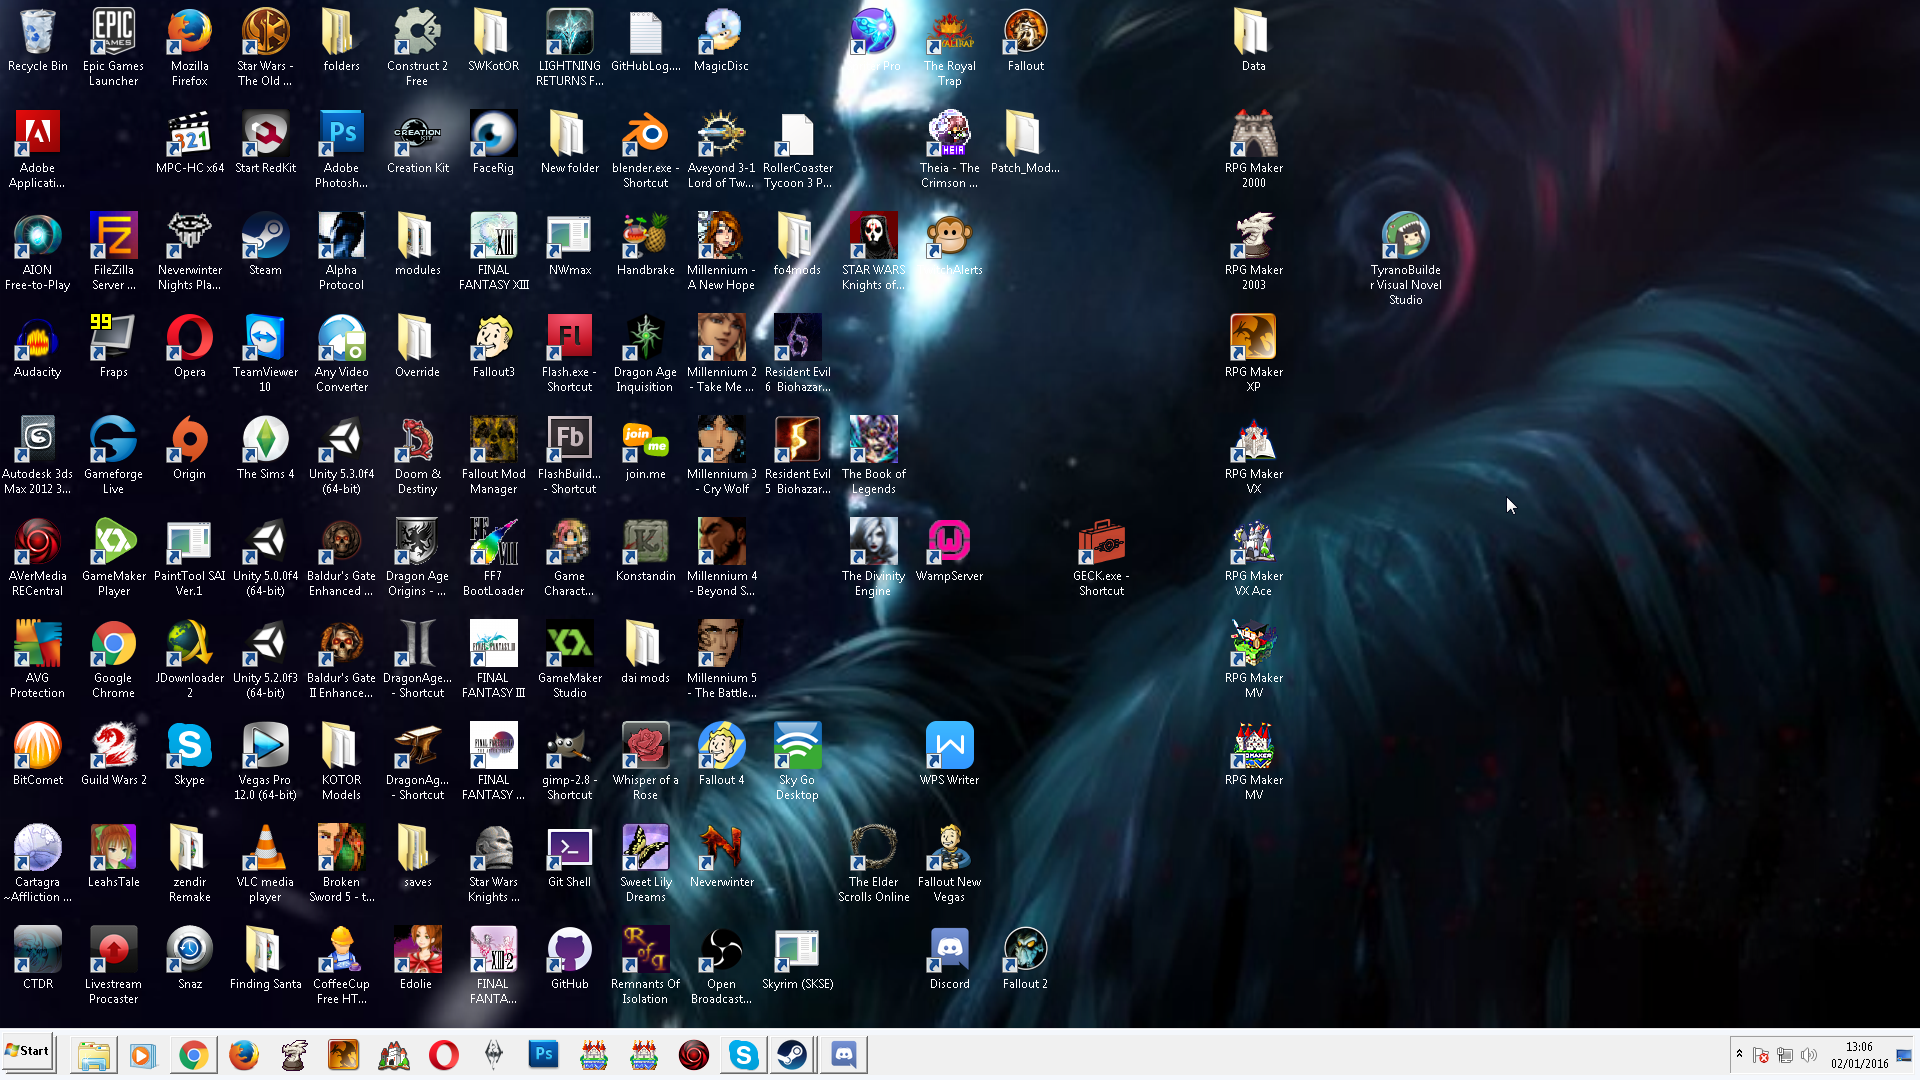Select The Royal Trap icon
Image resolution: width=1920 pixels, height=1080 pixels.
[949, 48]
